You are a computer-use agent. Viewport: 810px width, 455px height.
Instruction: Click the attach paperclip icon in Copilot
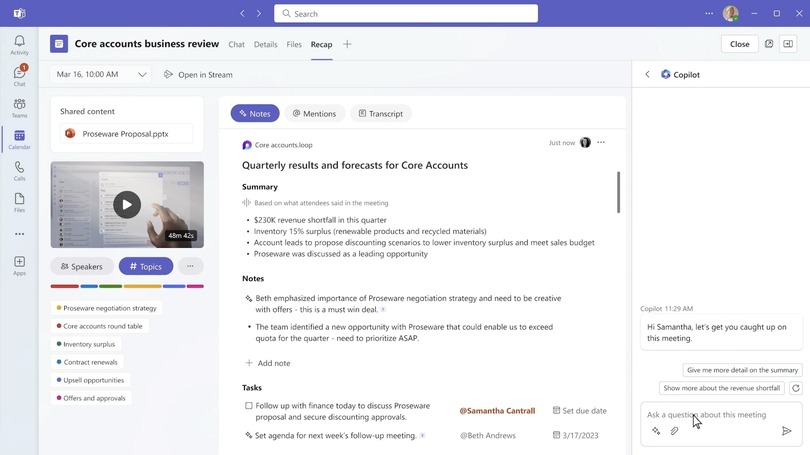(675, 431)
